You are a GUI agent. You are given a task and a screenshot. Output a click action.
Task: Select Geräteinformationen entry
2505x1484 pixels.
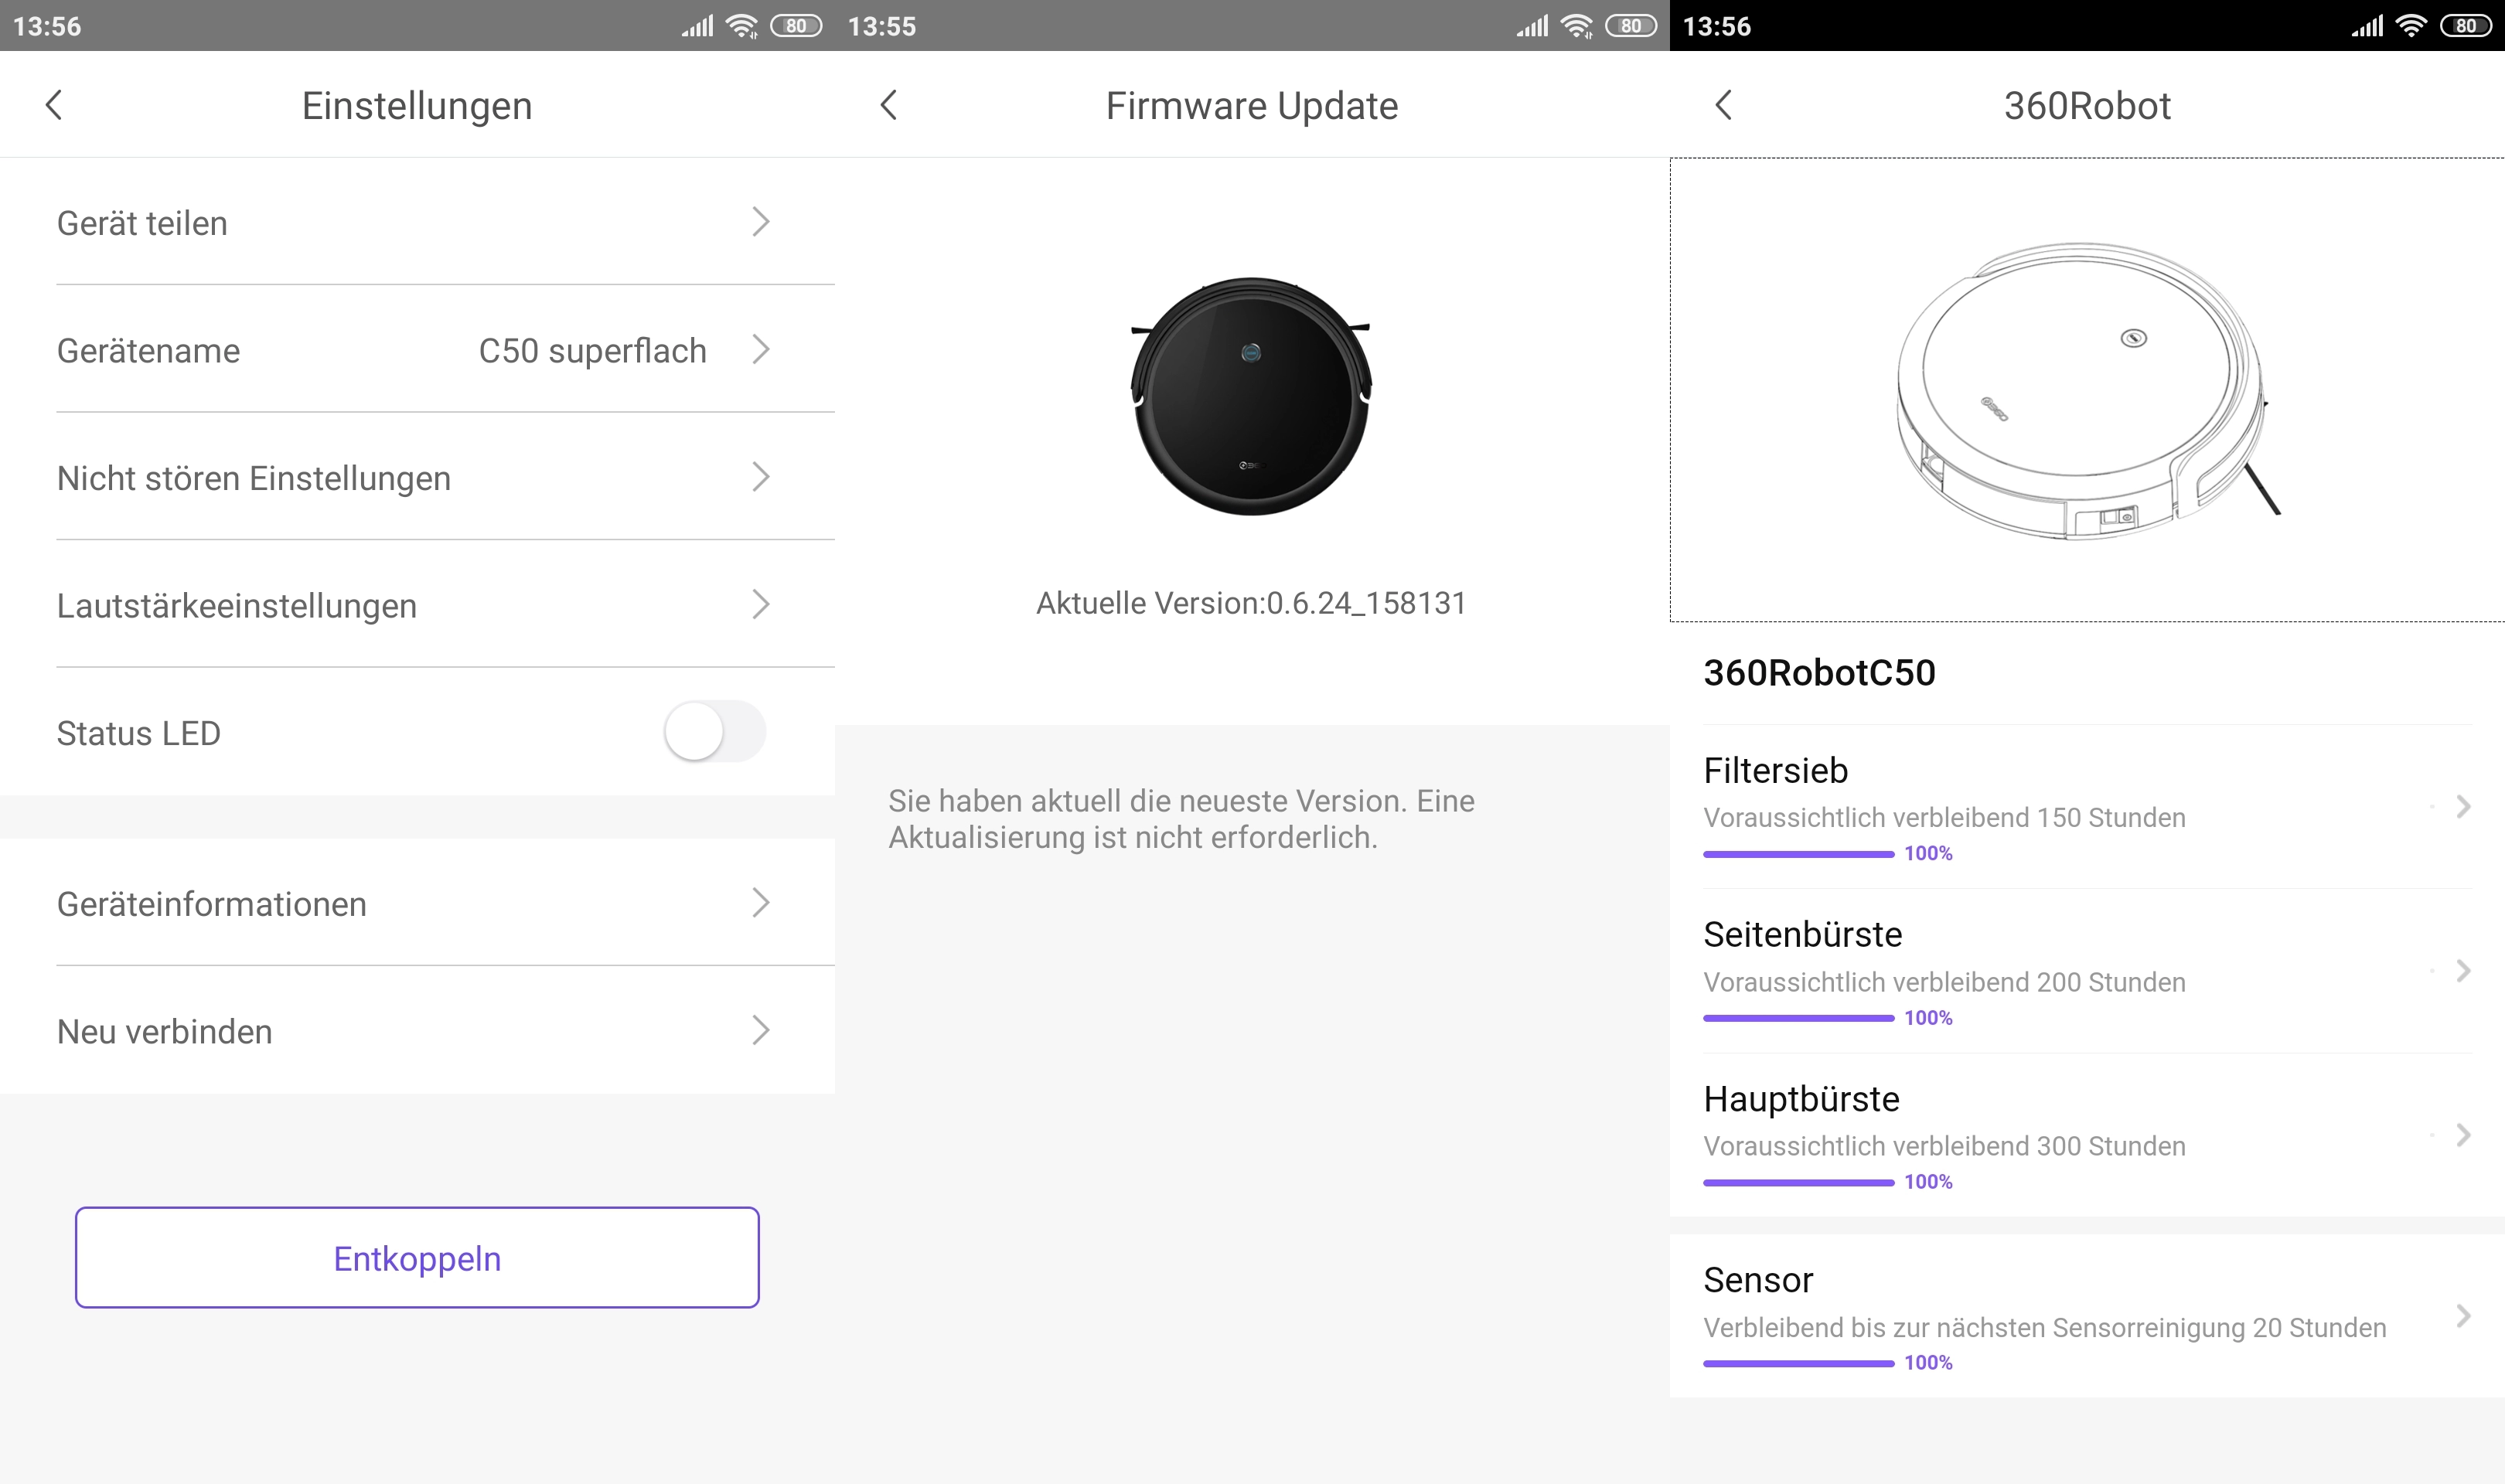point(417,903)
